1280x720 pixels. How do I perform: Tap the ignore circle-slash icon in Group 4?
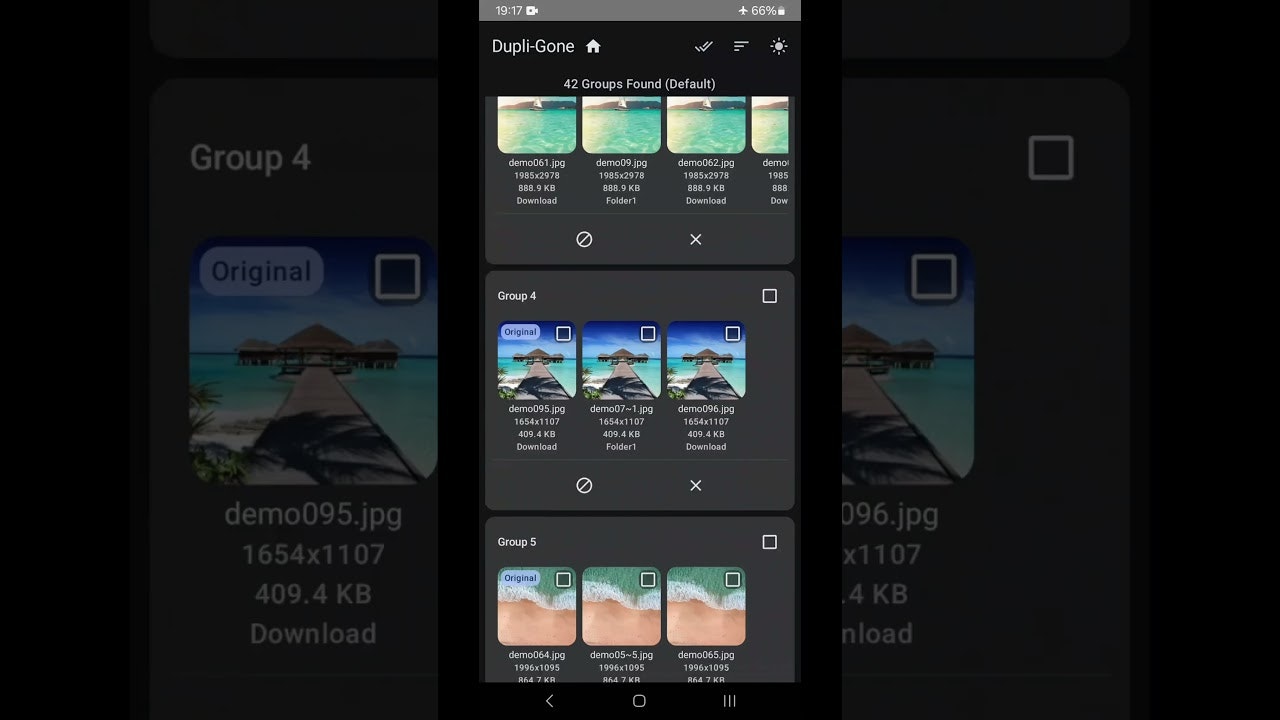(x=584, y=485)
